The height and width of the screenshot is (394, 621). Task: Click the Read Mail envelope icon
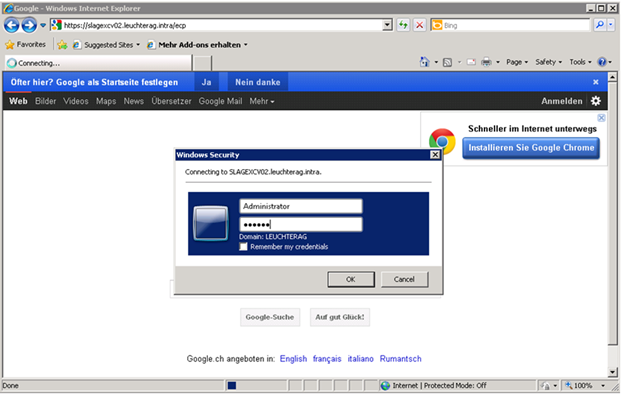[x=471, y=62]
